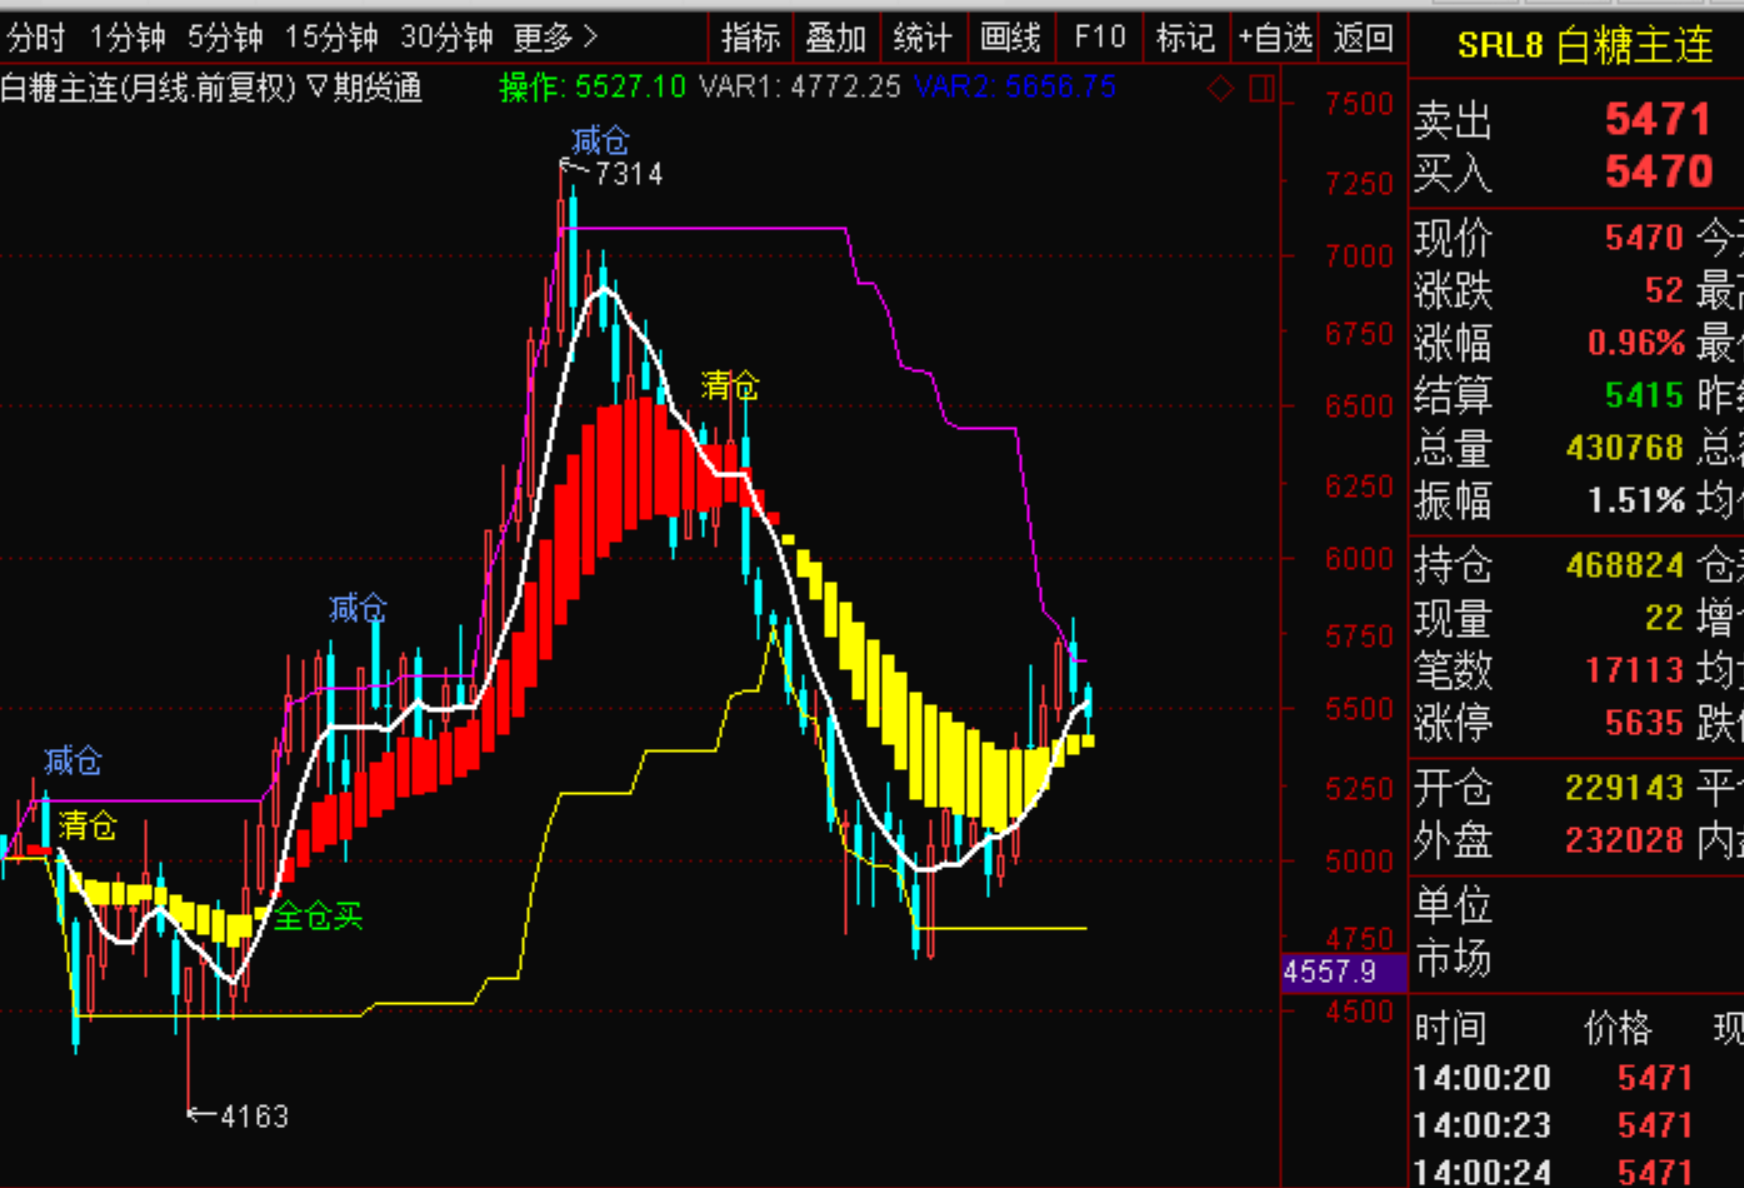Click the 涨停 5635 value
Viewport: 1744px width, 1188px height.
click(1645, 722)
